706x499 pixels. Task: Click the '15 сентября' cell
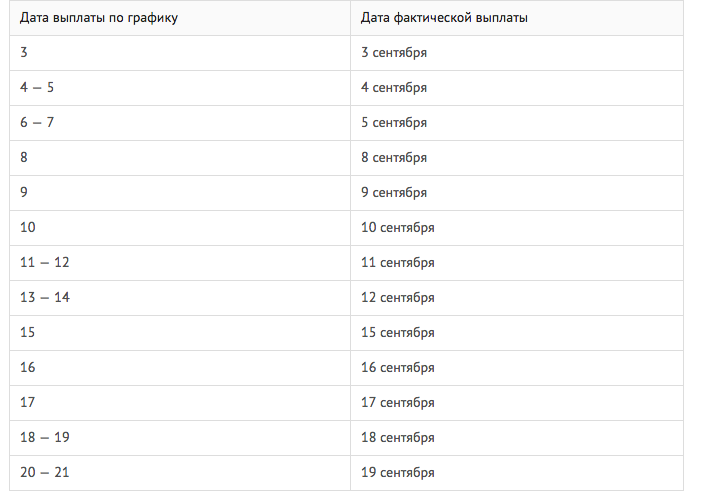click(517, 333)
